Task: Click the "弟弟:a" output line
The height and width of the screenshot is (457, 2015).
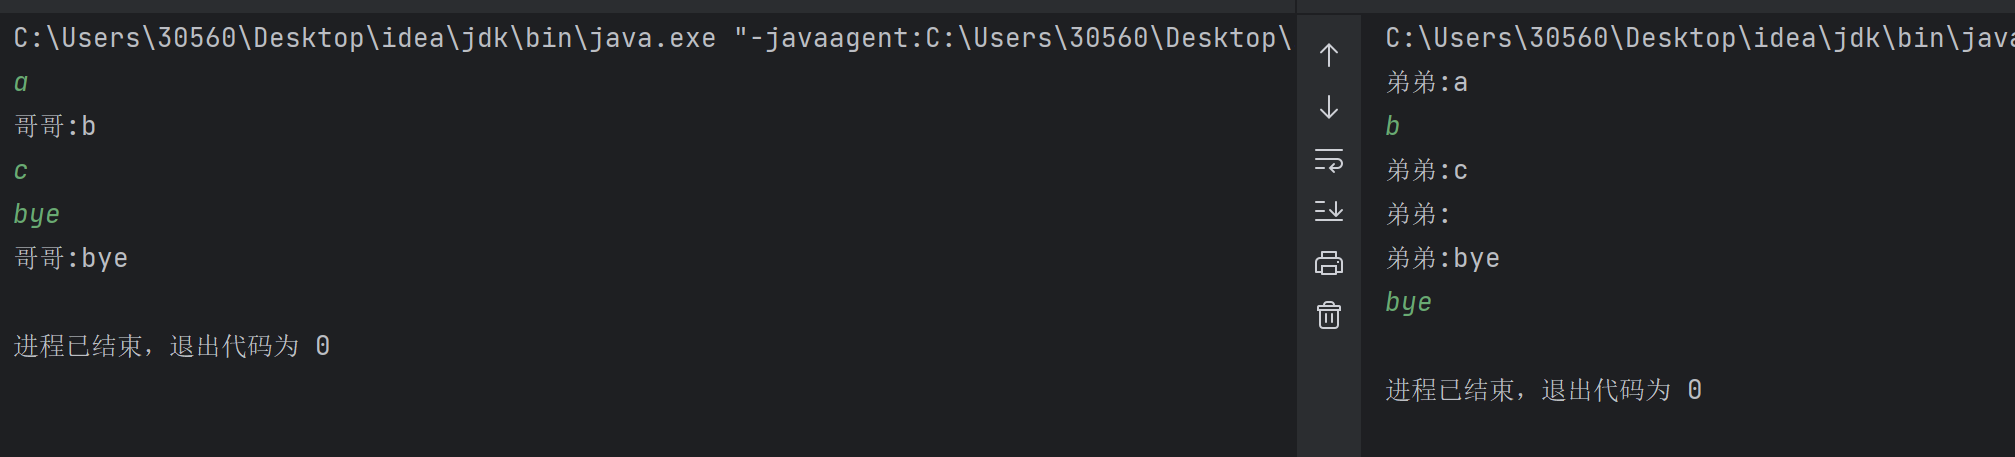Action: [1427, 83]
